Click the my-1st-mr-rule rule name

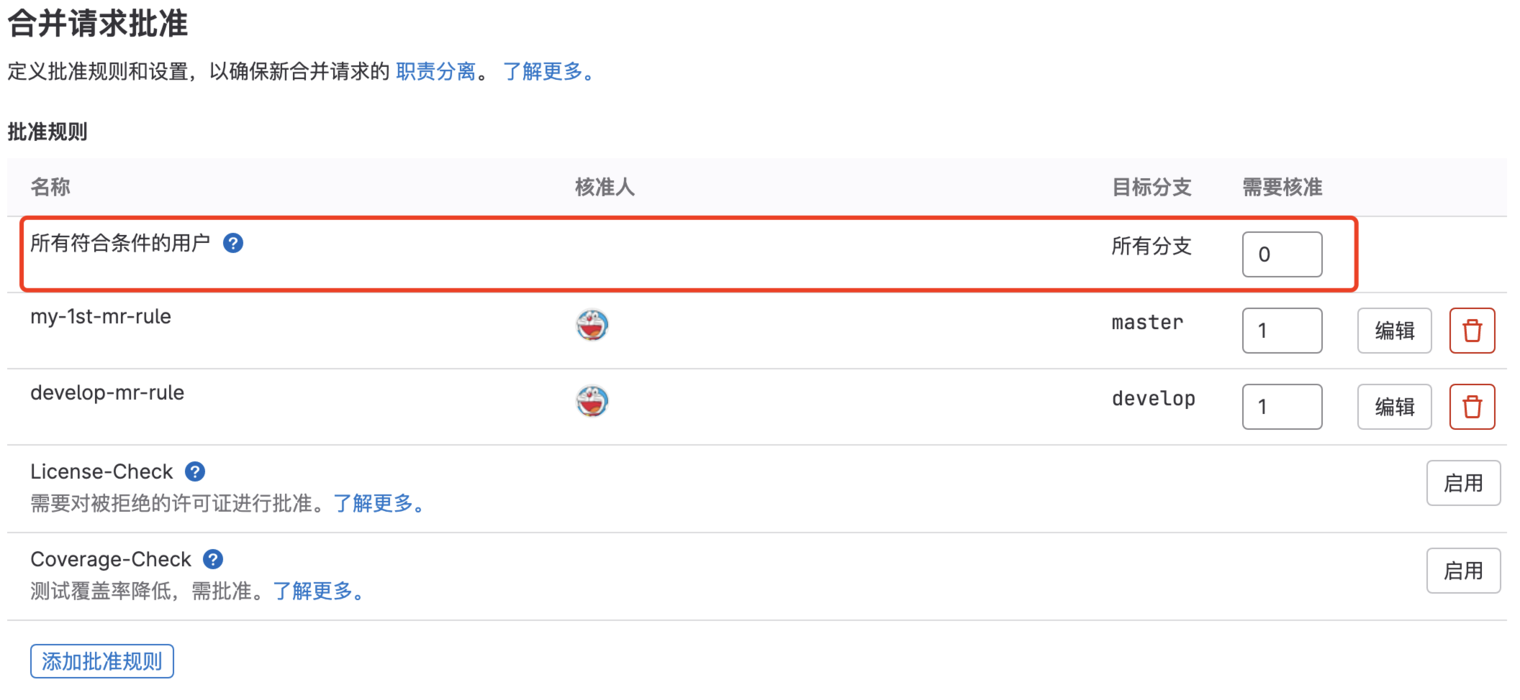[101, 317]
